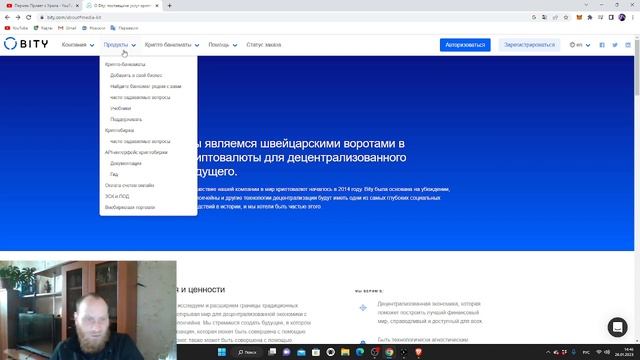This screenshot has width=640, height=360.
Task: Click the social icon right of Twitter
Action: click(628, 45)
